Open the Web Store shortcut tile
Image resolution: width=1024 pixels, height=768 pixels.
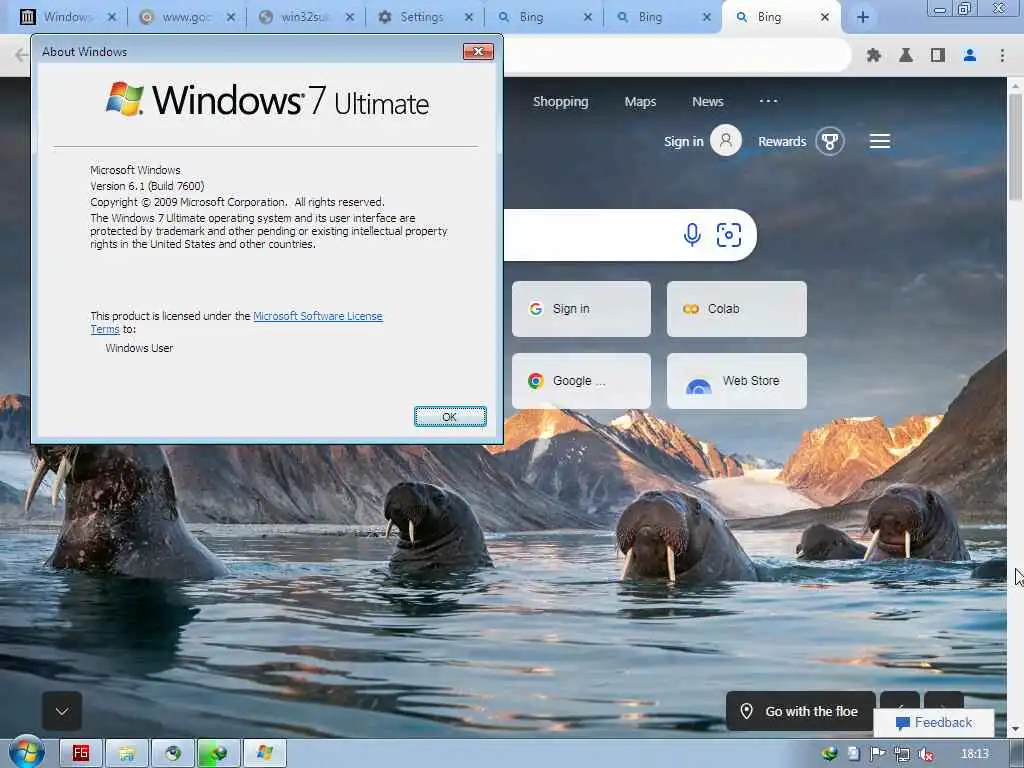tap(737, 381)
